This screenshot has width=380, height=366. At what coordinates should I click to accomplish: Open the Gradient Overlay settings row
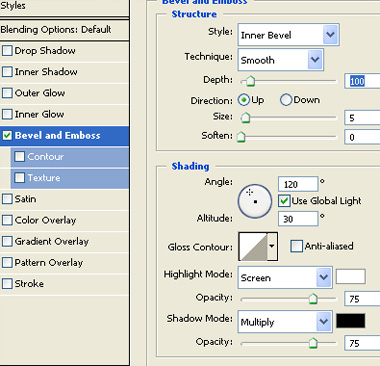(x=64, y=241)
